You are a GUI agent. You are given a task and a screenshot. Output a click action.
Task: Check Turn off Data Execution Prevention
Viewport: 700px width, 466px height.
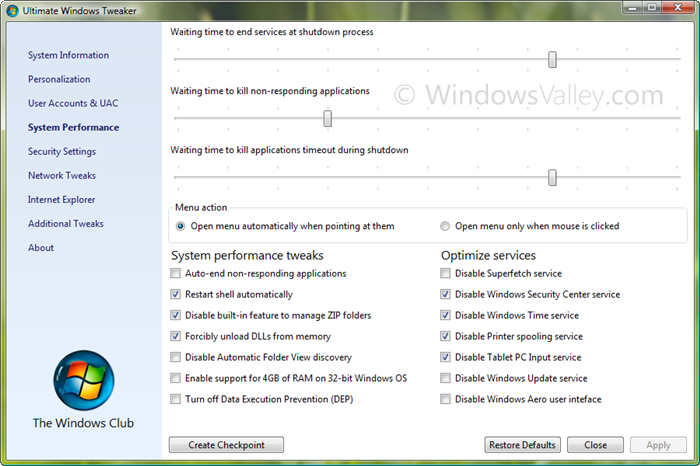[175, 399]
